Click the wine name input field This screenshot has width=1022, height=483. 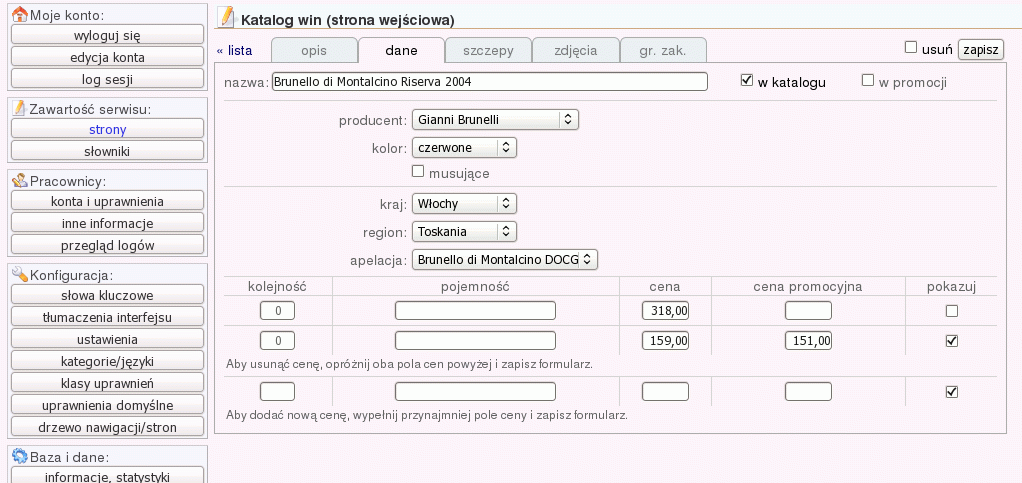pyautogui.click(x=489, y=82)
